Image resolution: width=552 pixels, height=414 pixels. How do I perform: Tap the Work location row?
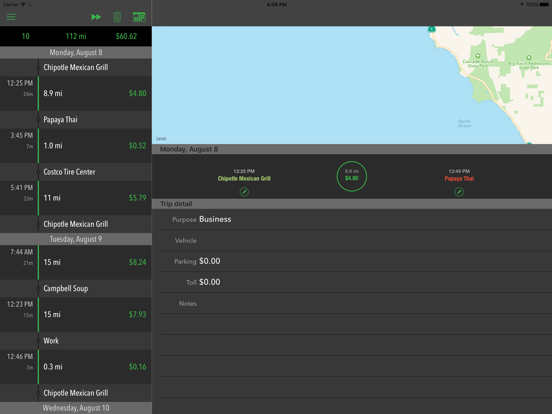tap(76, 340)
